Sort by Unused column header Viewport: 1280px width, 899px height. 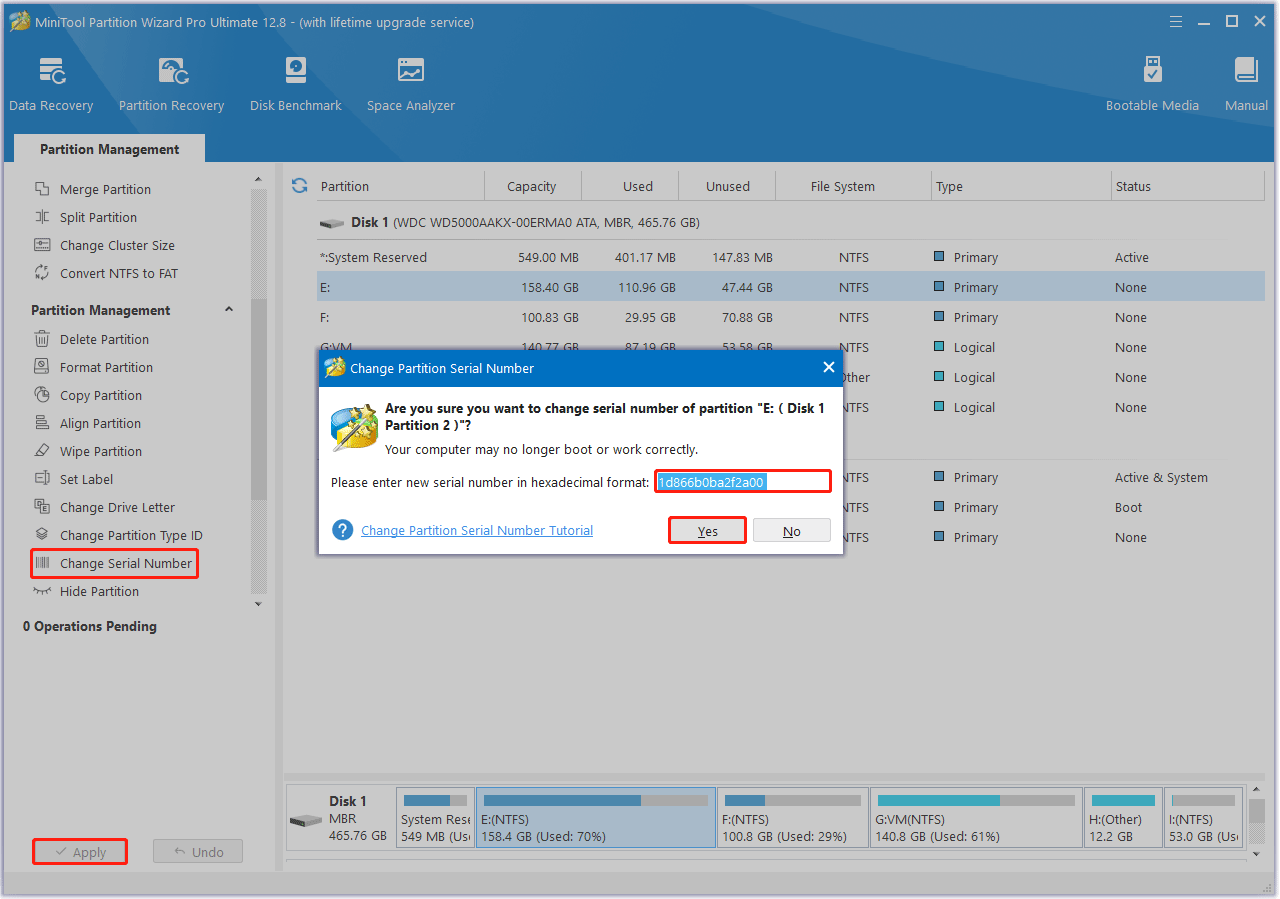[x=728, y=186]
